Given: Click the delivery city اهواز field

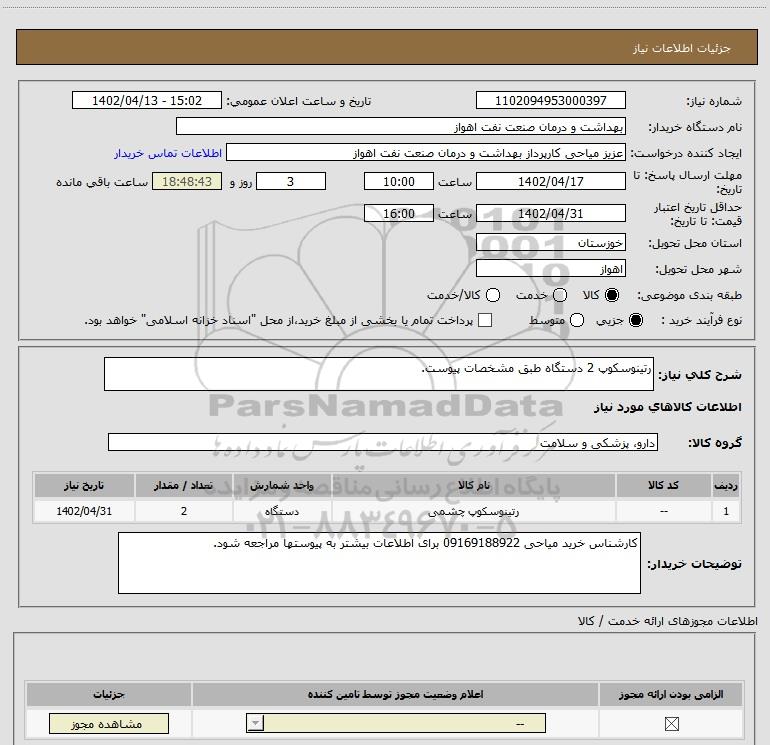Looking at the screenshot, I should (550, 268).
